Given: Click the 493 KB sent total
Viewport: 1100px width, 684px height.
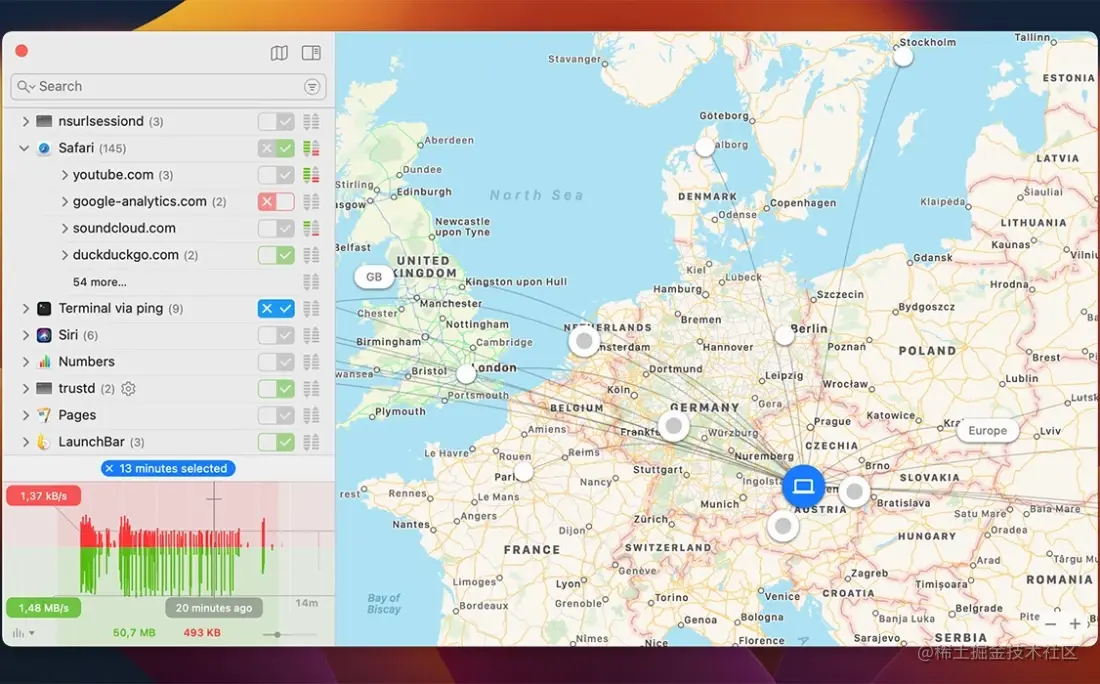Looking at the screenshot, I should click(202, 633).
